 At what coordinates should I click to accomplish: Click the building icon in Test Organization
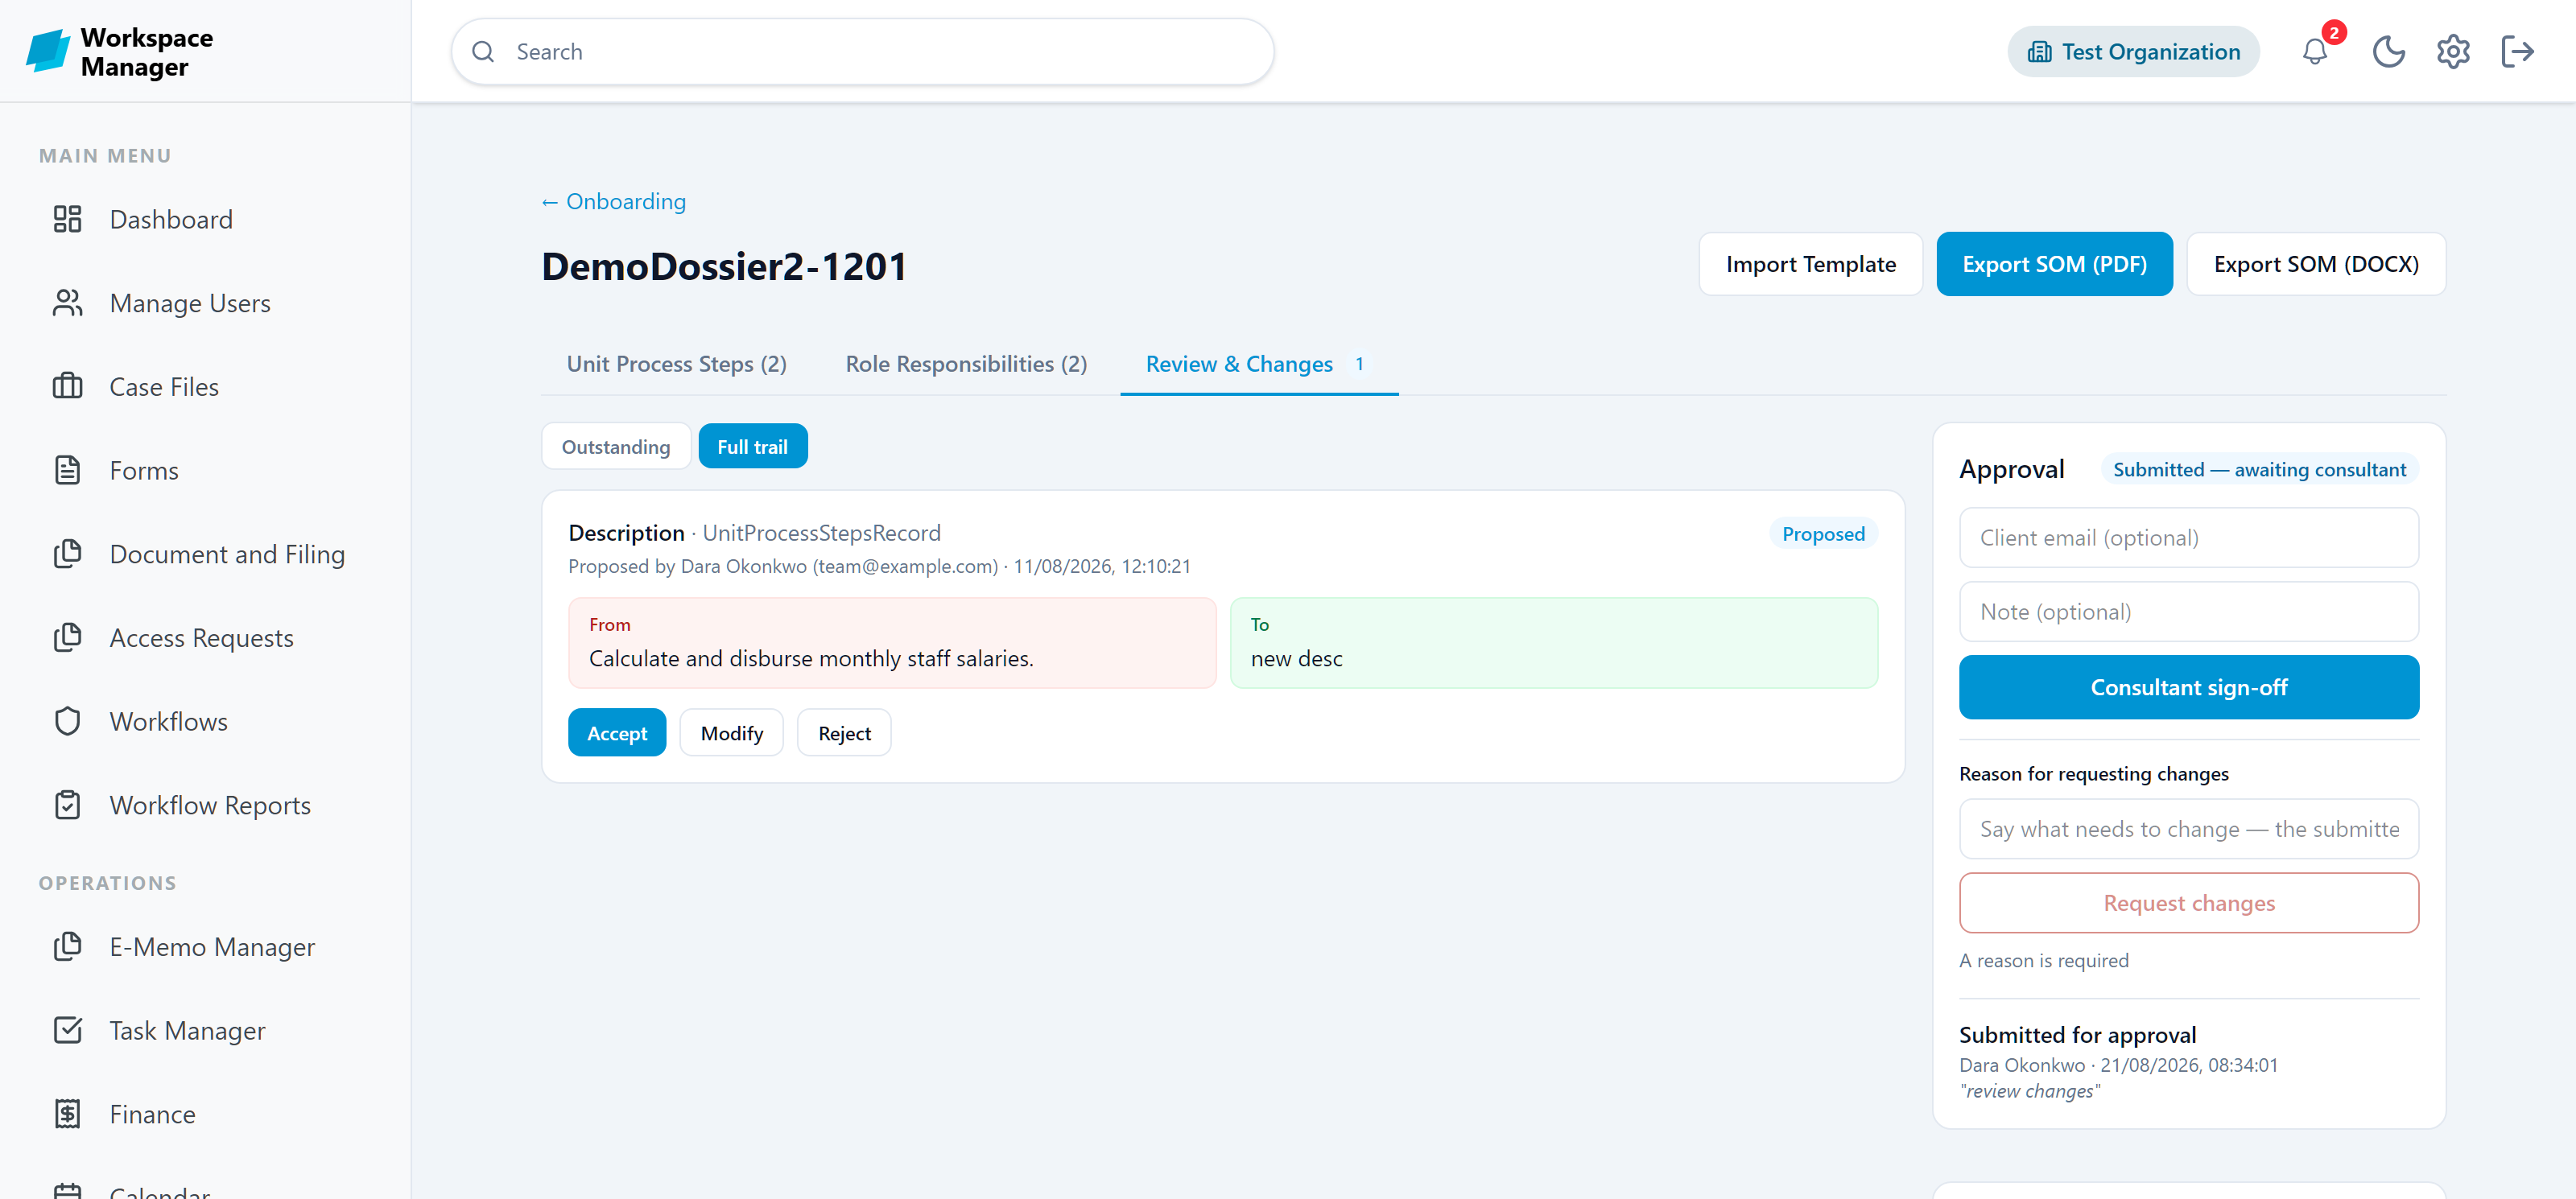tap(2039, 52)
